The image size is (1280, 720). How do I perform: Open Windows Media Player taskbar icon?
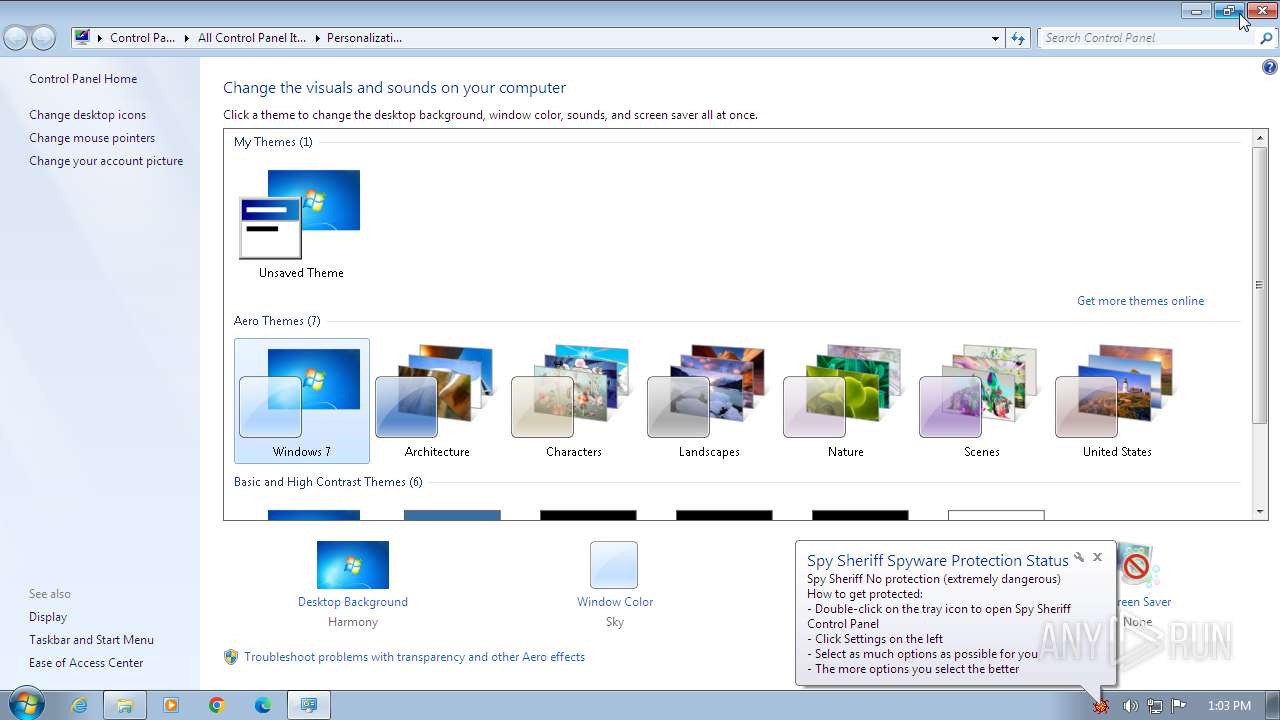(x=170, y=705)
